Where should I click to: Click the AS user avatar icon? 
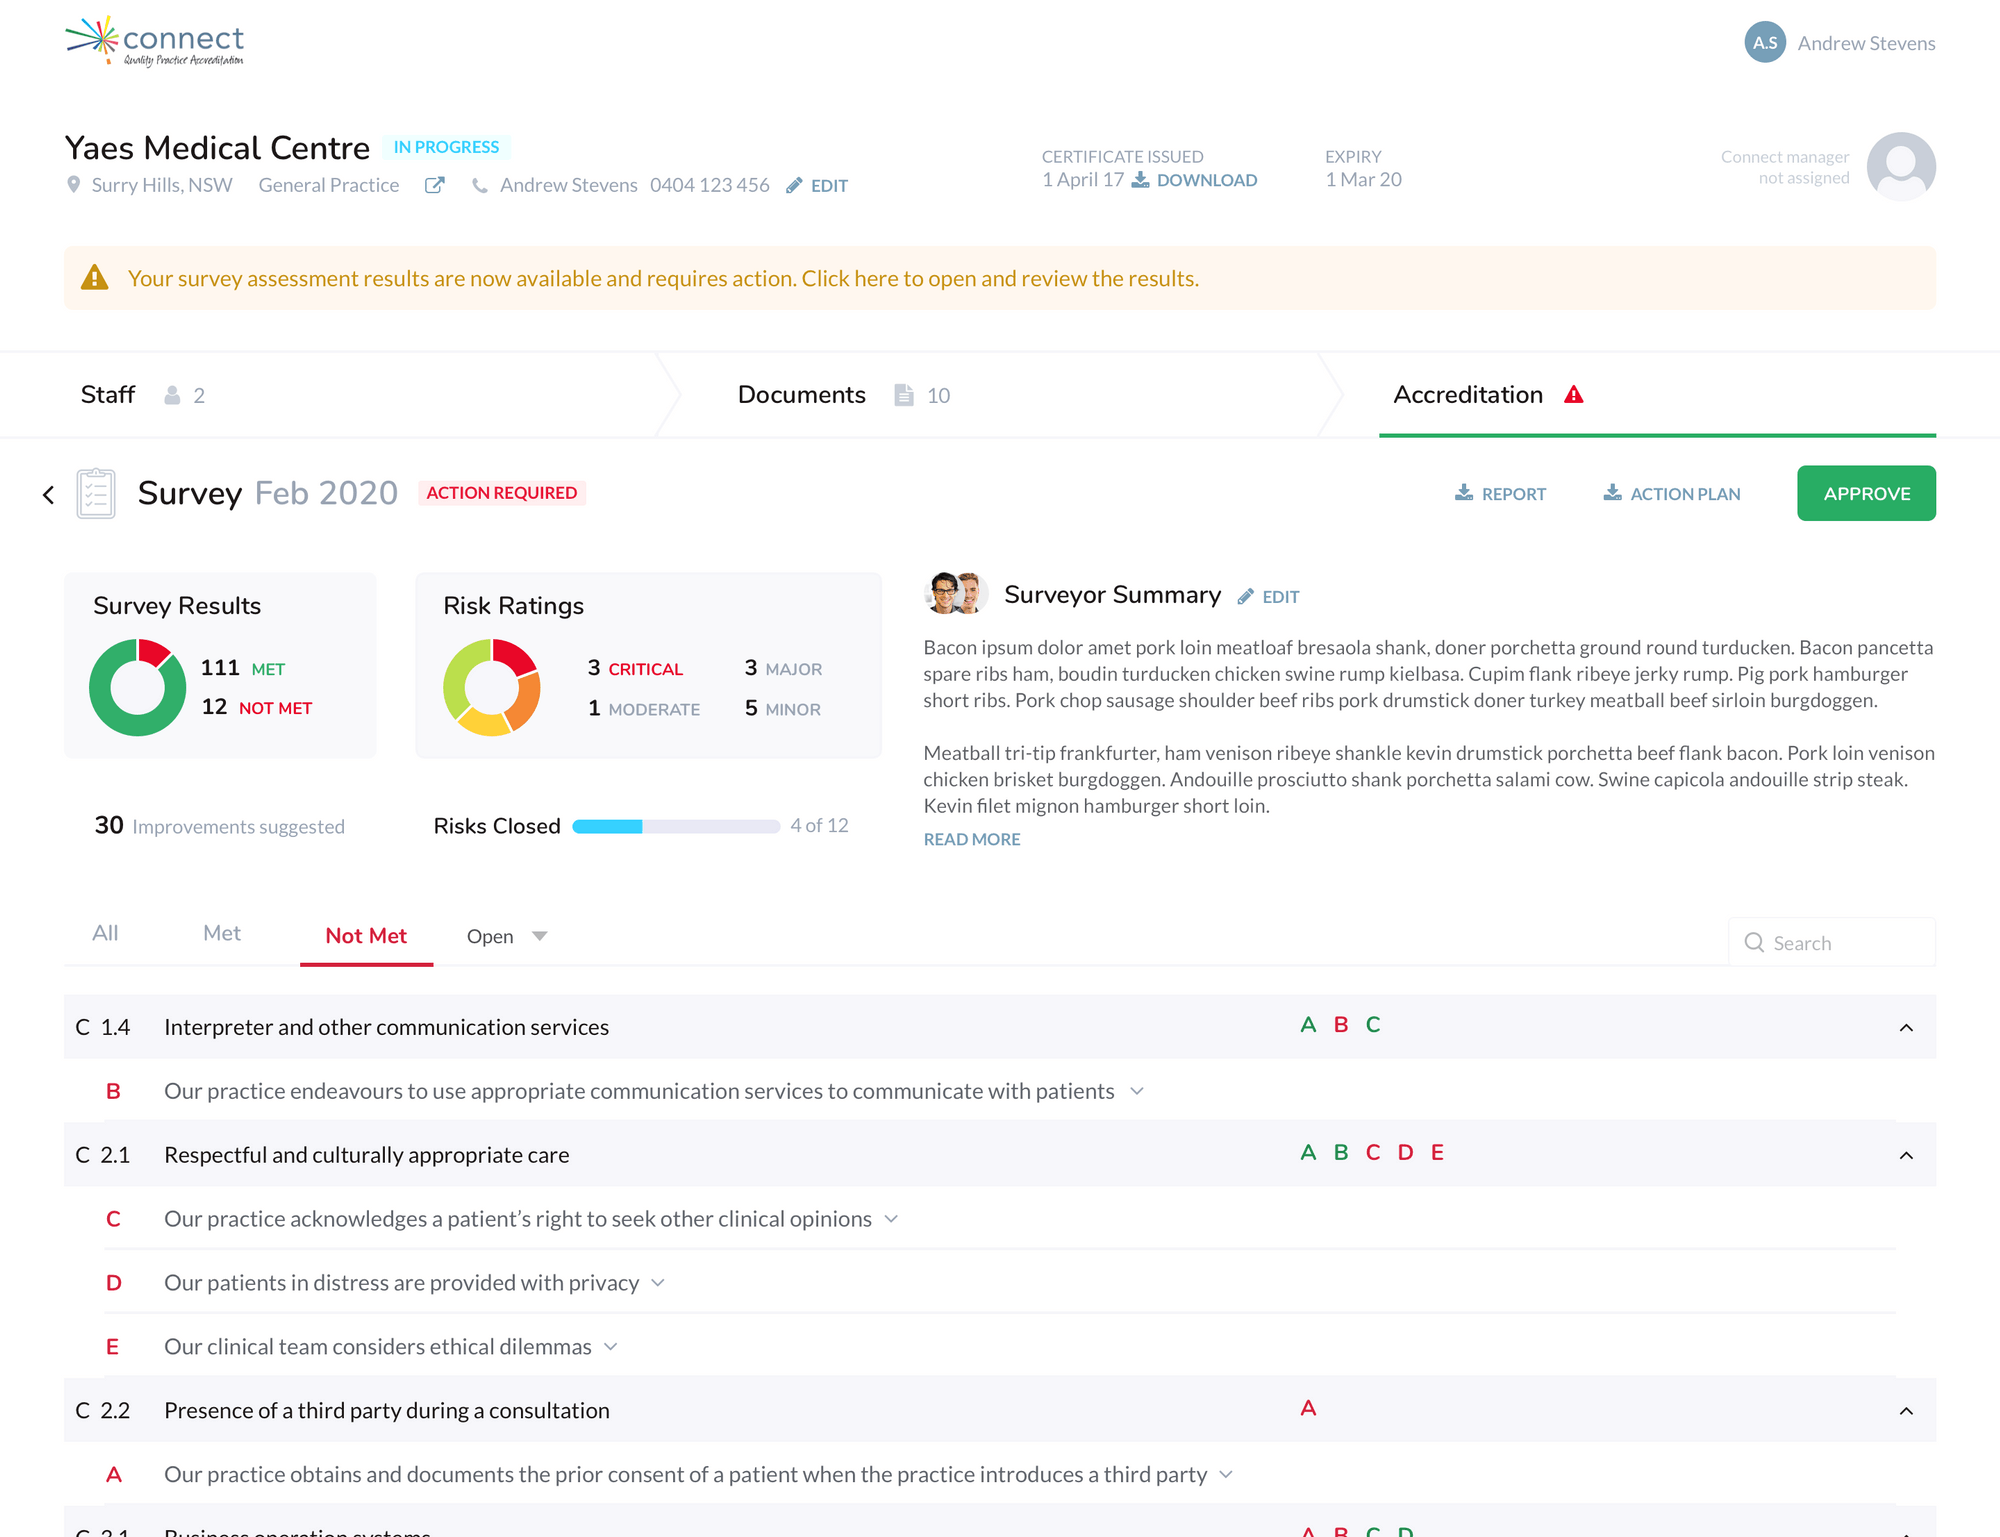tap(1765, 43)
